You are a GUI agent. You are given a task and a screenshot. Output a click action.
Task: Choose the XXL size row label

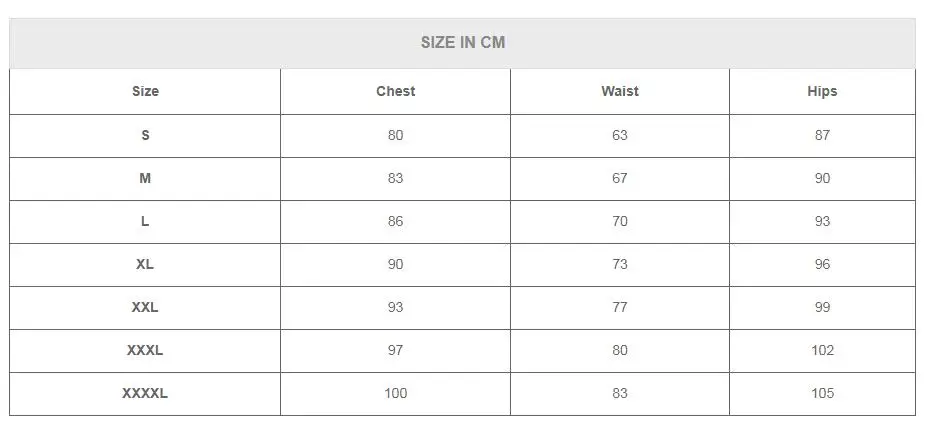click(x=145, y=308)
